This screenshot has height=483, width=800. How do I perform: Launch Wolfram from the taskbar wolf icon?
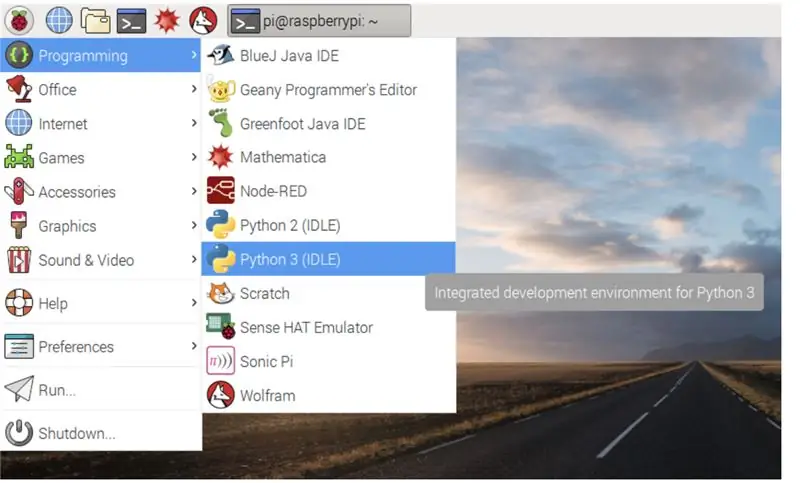point(203,21)
